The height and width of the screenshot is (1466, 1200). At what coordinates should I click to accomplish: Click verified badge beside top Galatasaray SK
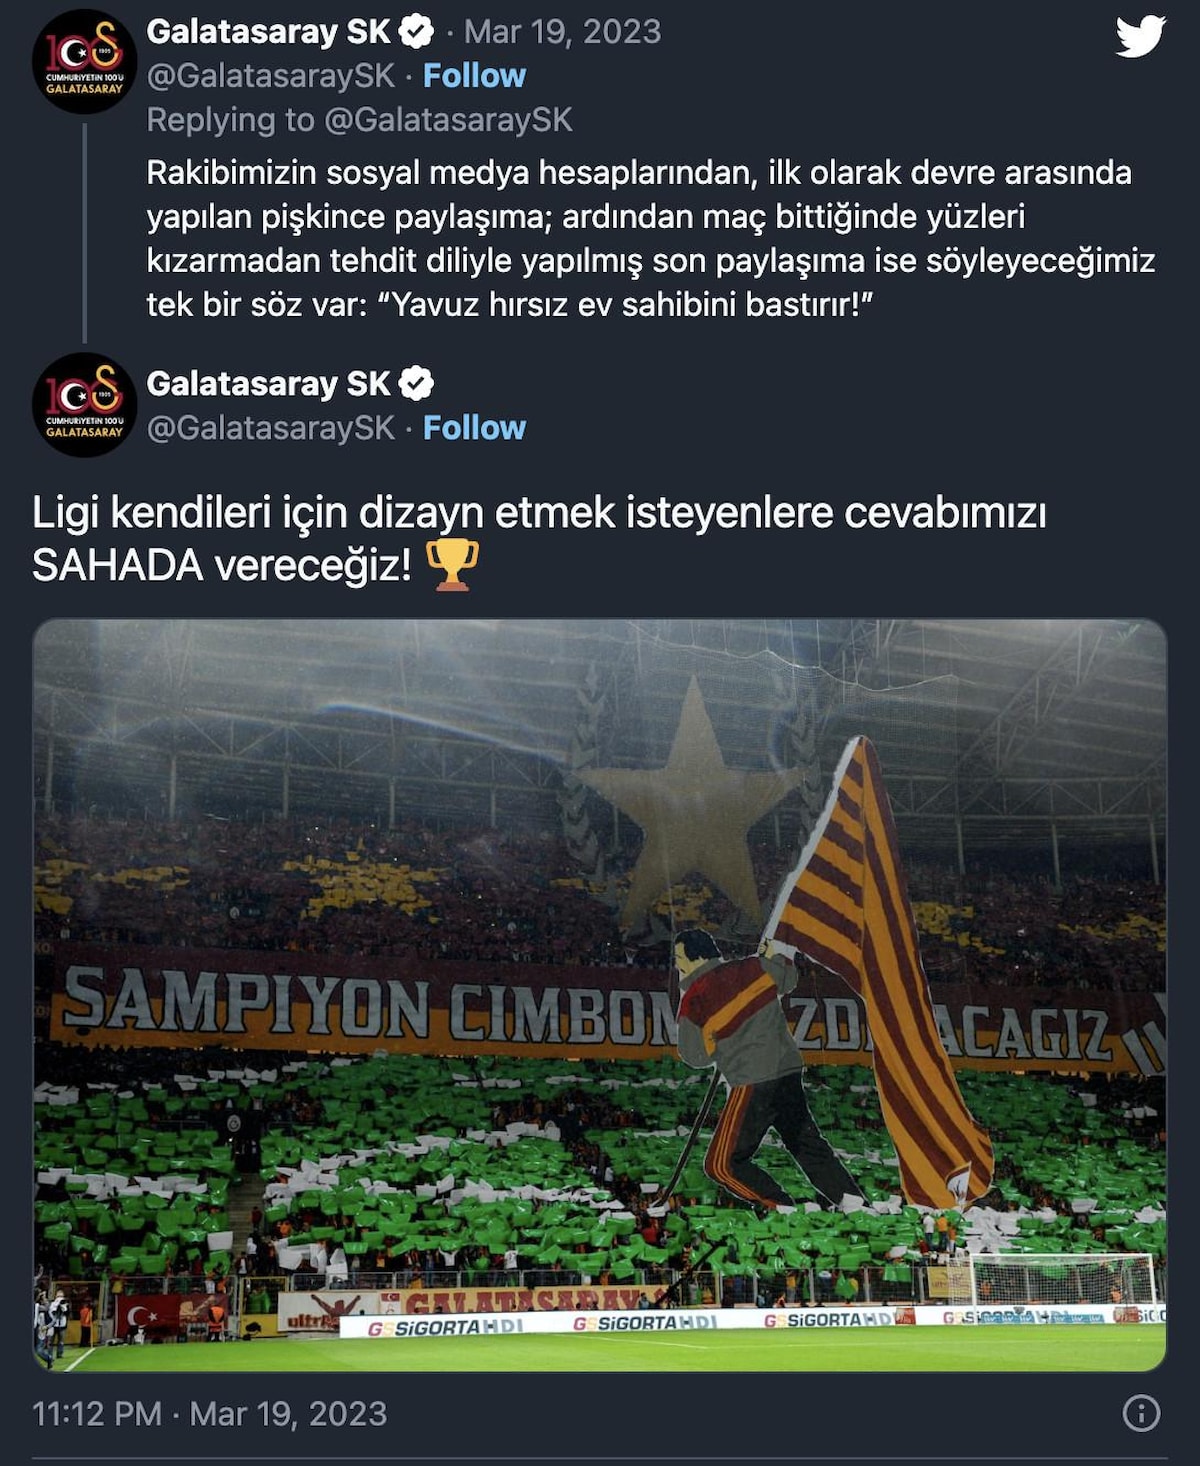pyautogui.click(x=416, y=32)
